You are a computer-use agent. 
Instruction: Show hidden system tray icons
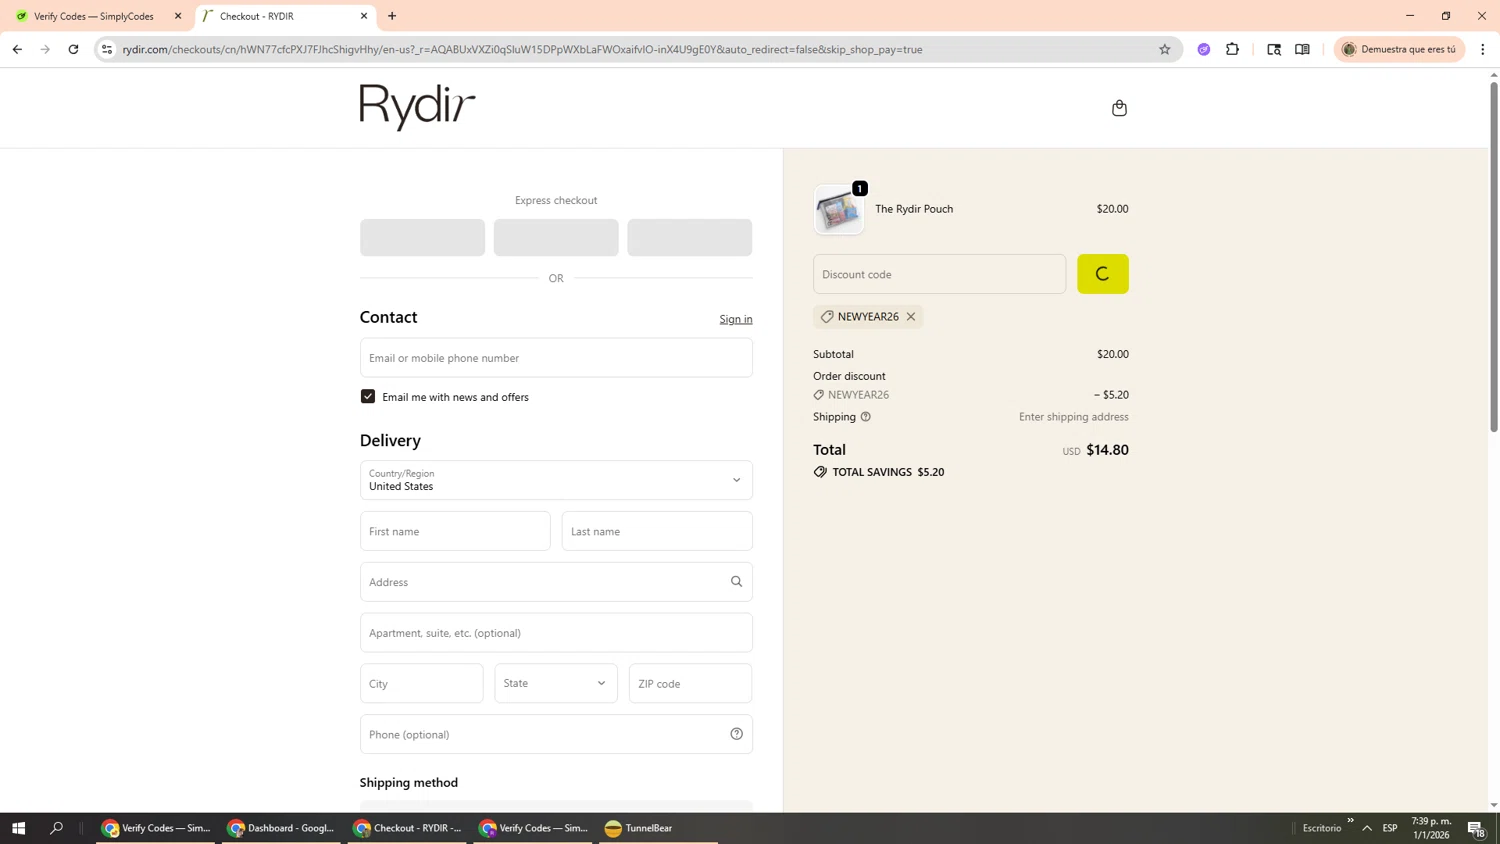1367,828
